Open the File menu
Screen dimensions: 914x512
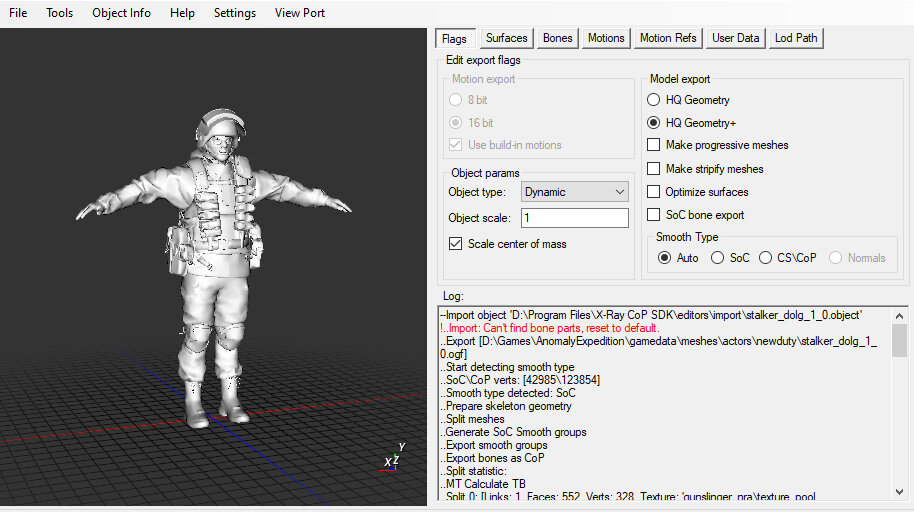(x=18, y=13)
